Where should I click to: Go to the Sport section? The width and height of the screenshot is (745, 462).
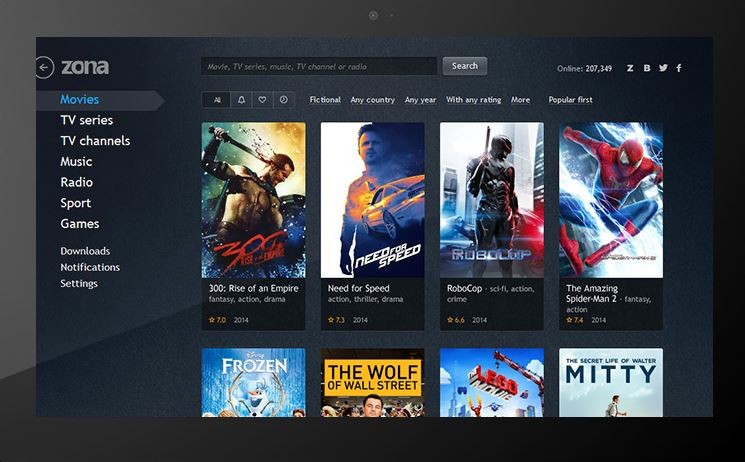76,203
